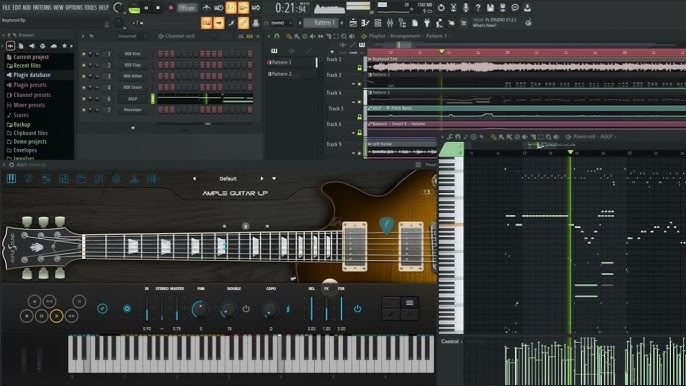The image size is (686, 386).
Task: Click the transport pause button
Action: tap(146, 8)
